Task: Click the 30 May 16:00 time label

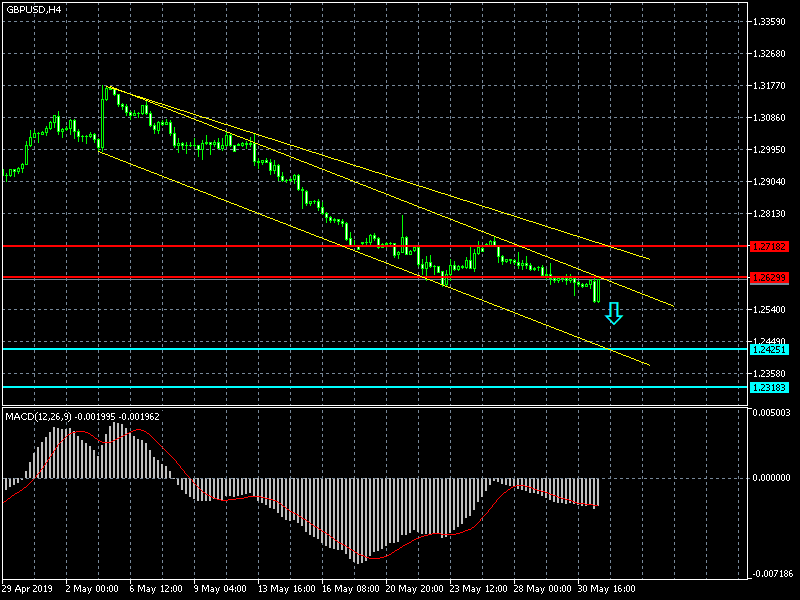Action: coord(610,588)
